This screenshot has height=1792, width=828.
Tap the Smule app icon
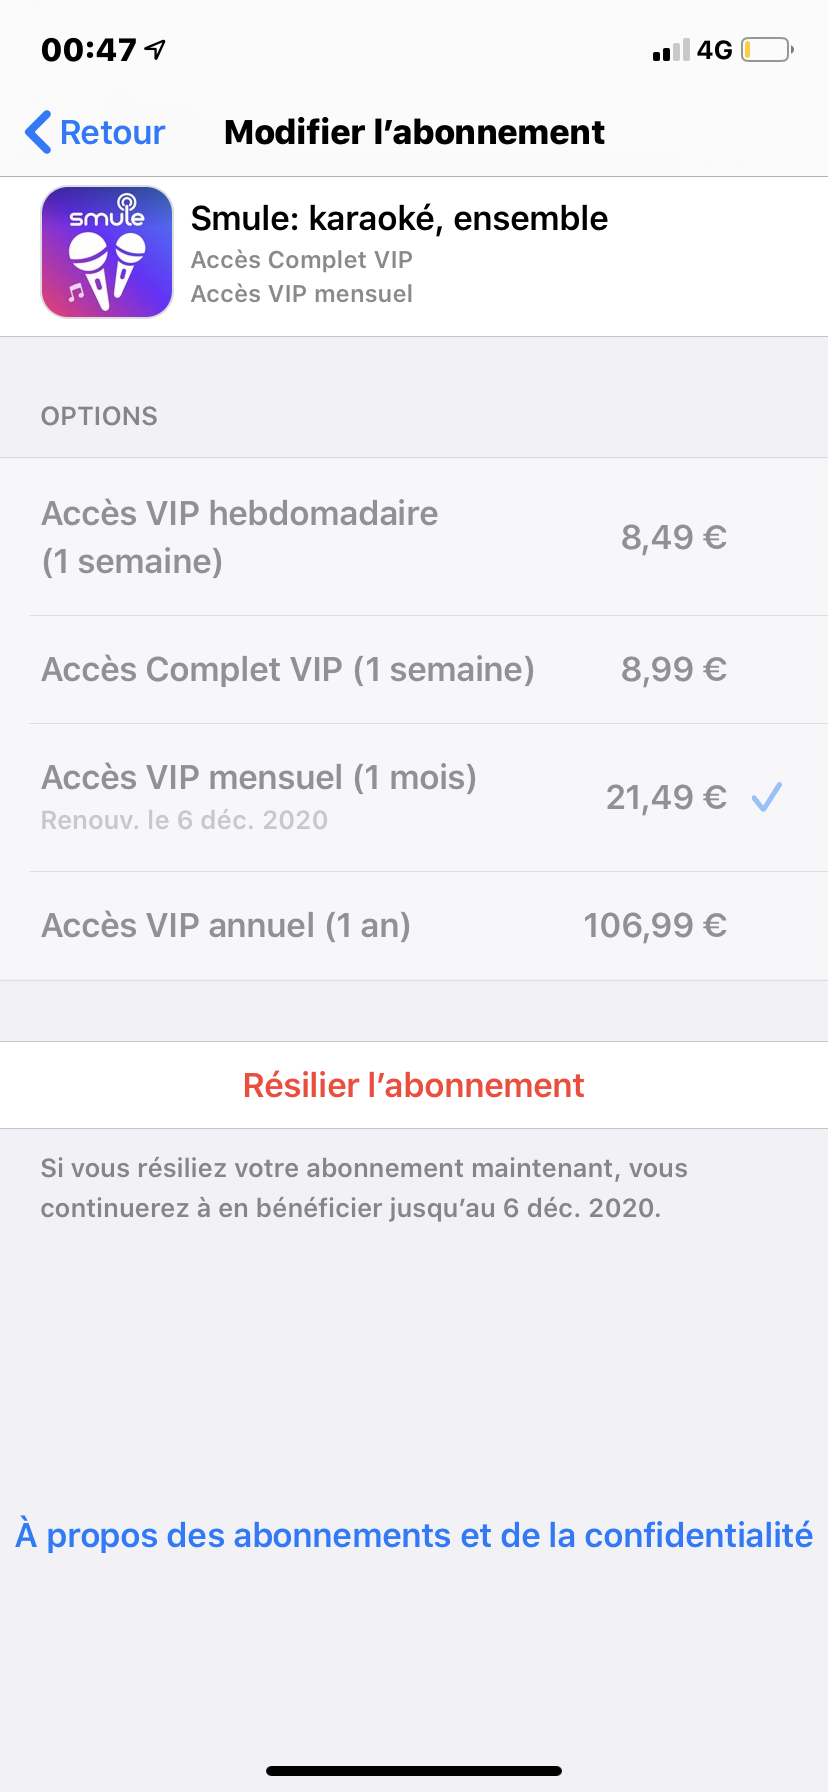pyautogui.click(x=107, y=252)
